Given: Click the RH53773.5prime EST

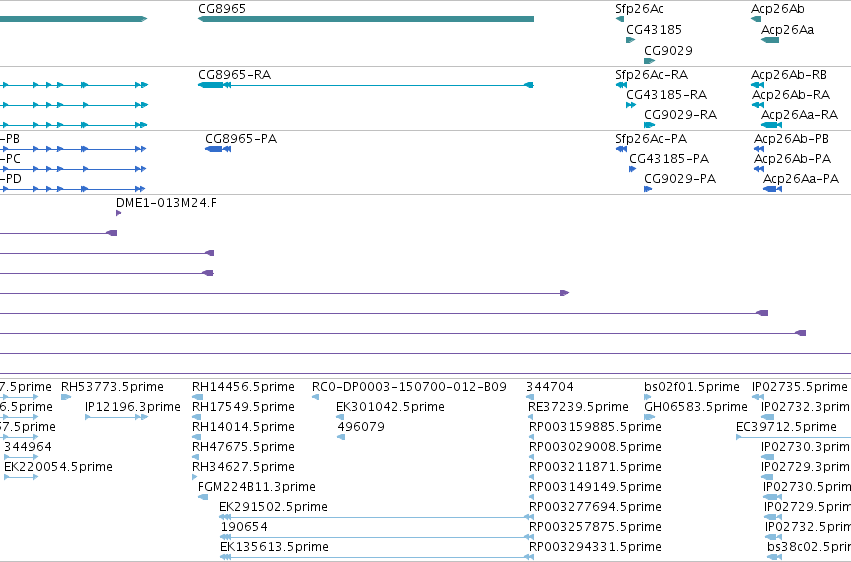Looking at the screenshot, I should point(66,397).
